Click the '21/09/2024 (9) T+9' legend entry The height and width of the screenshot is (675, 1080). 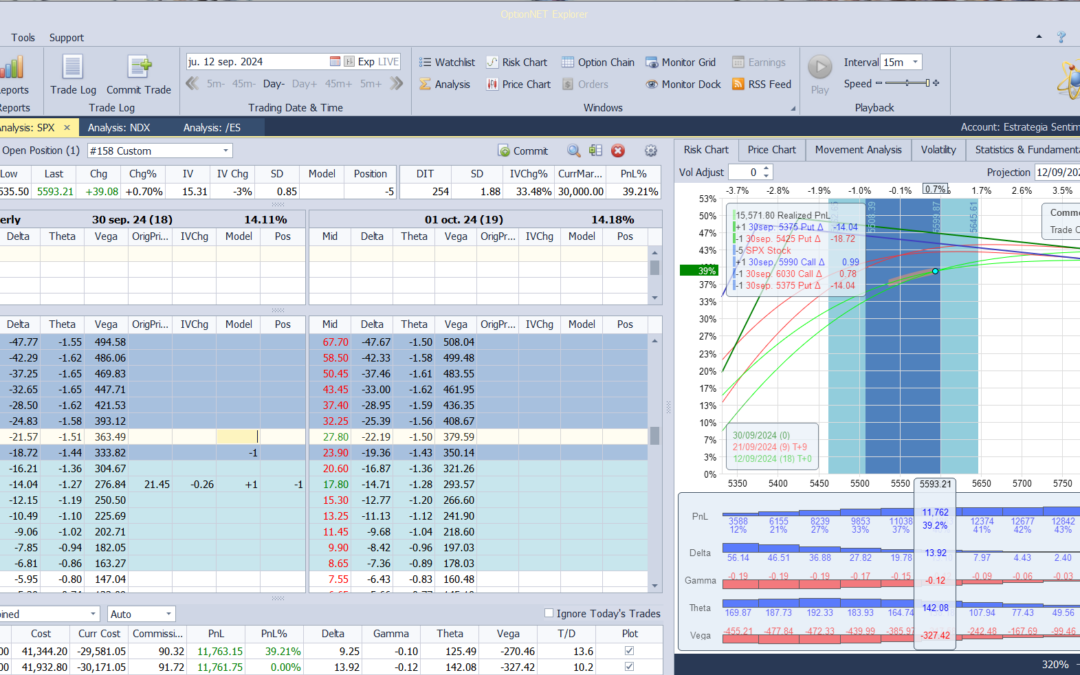pos(771,447)
